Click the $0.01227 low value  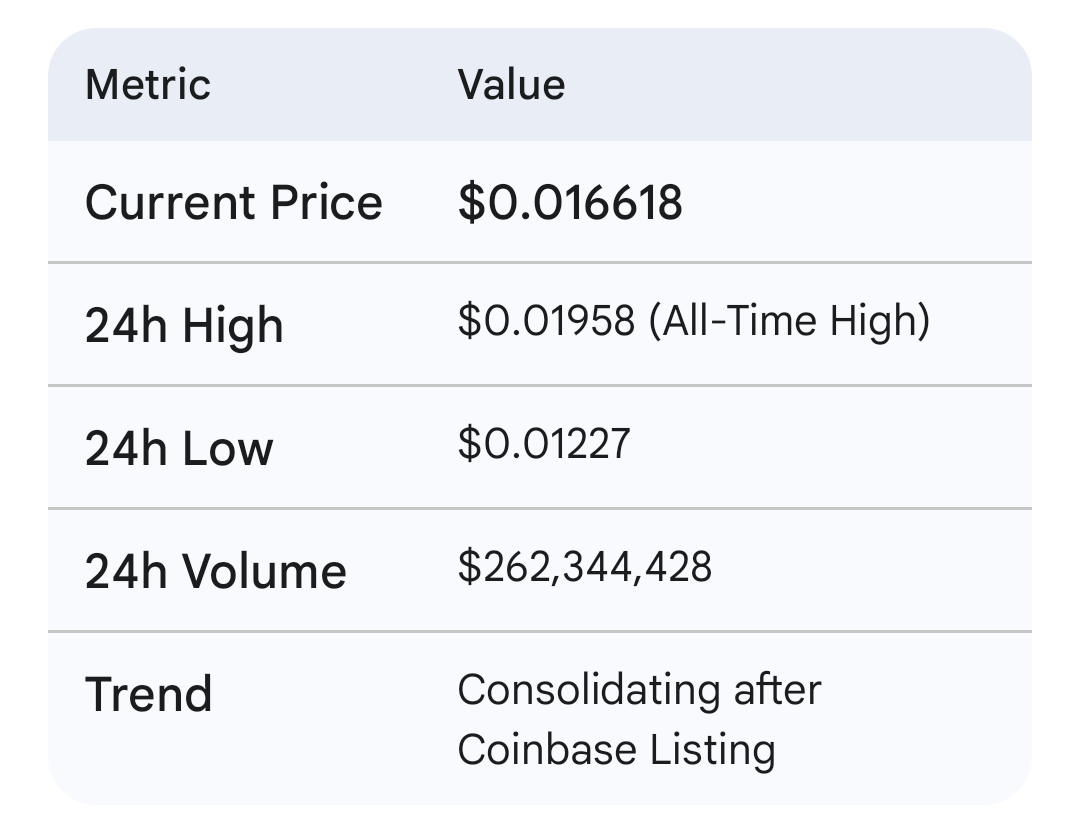(544, 443)
